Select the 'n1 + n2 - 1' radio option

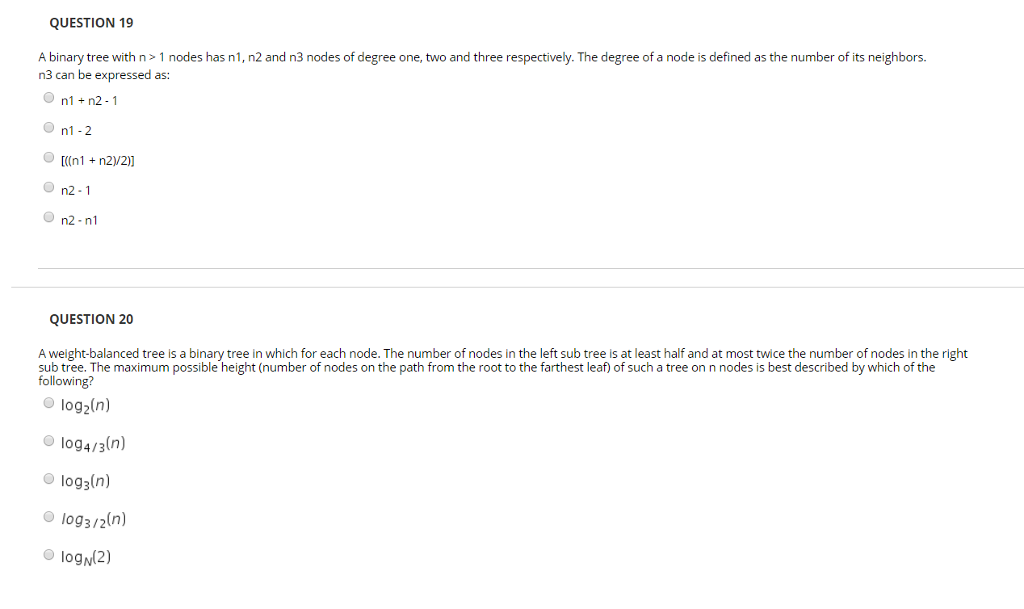[49, 98]
